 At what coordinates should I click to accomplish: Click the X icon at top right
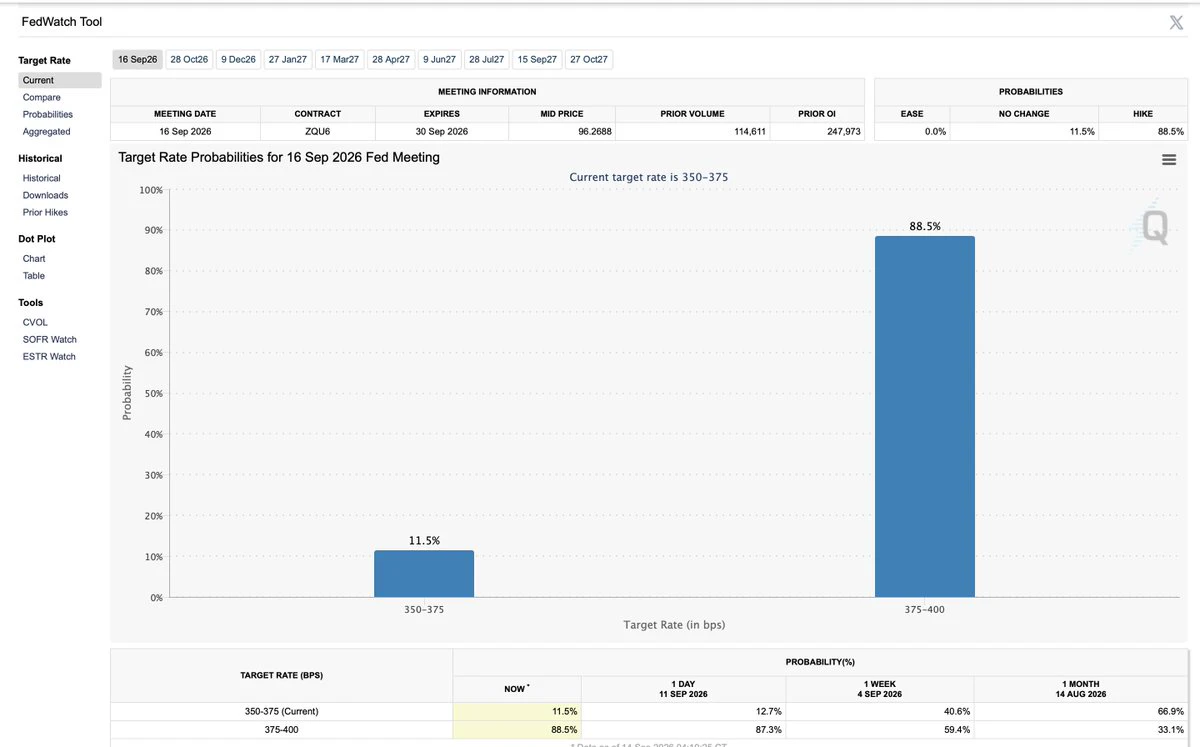pos(1176,22)
